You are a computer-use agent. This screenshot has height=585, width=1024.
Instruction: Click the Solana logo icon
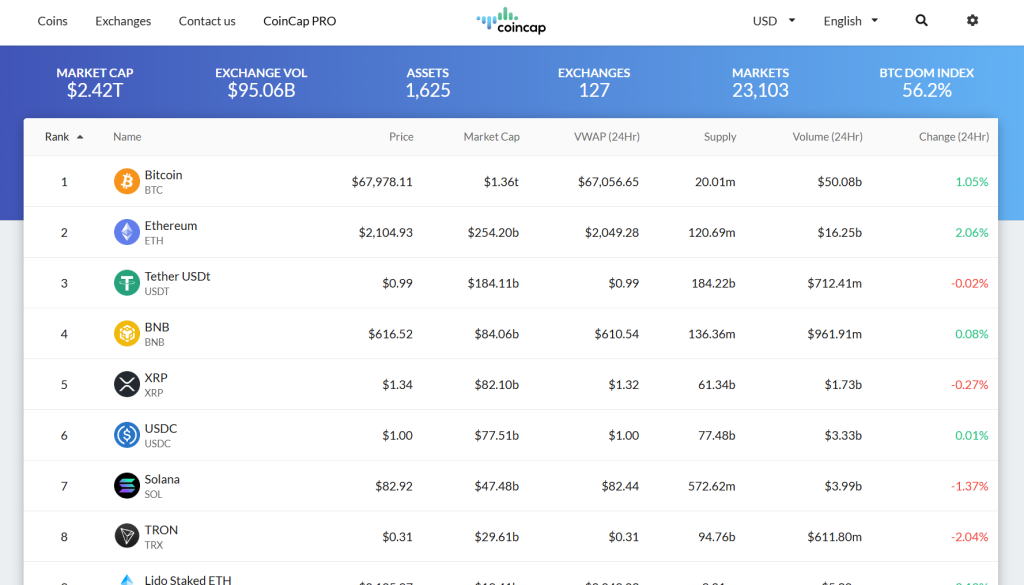click(x=126, y=486)
